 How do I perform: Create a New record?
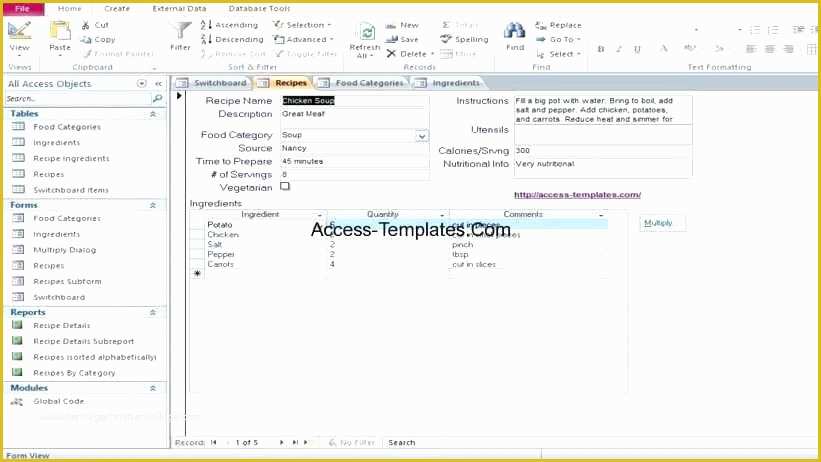[402, 25]
